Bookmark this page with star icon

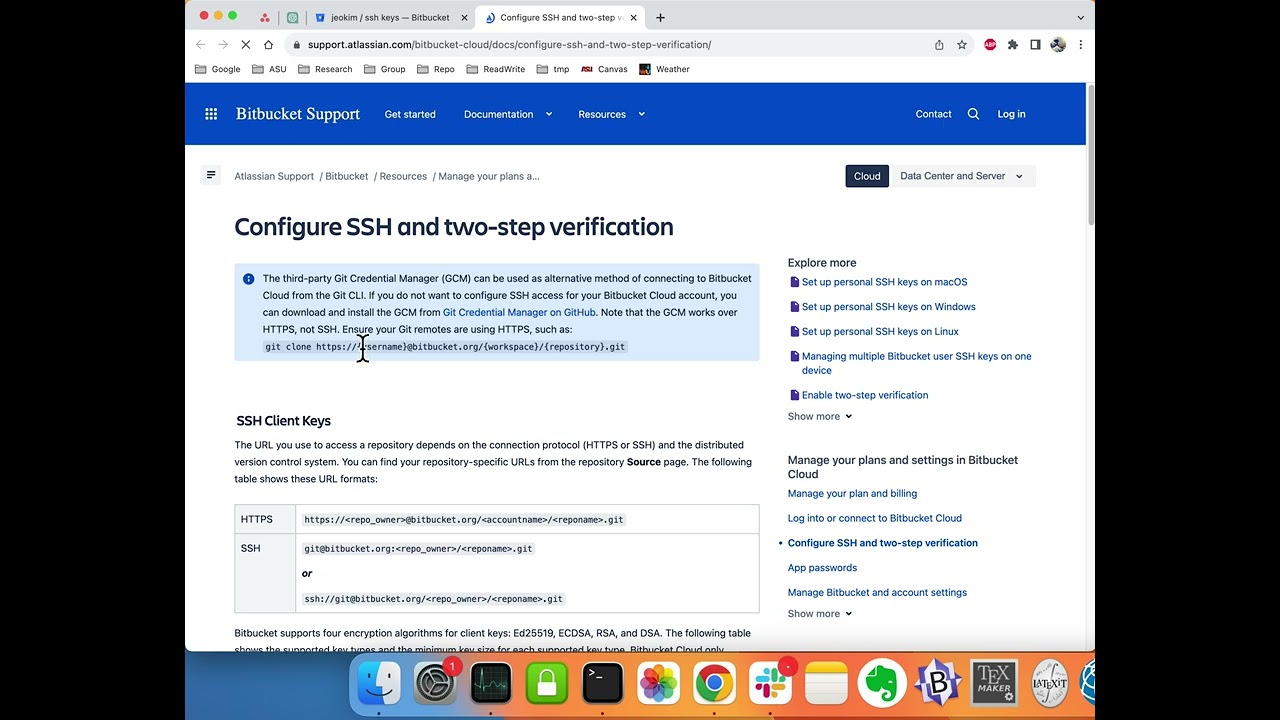962,44
